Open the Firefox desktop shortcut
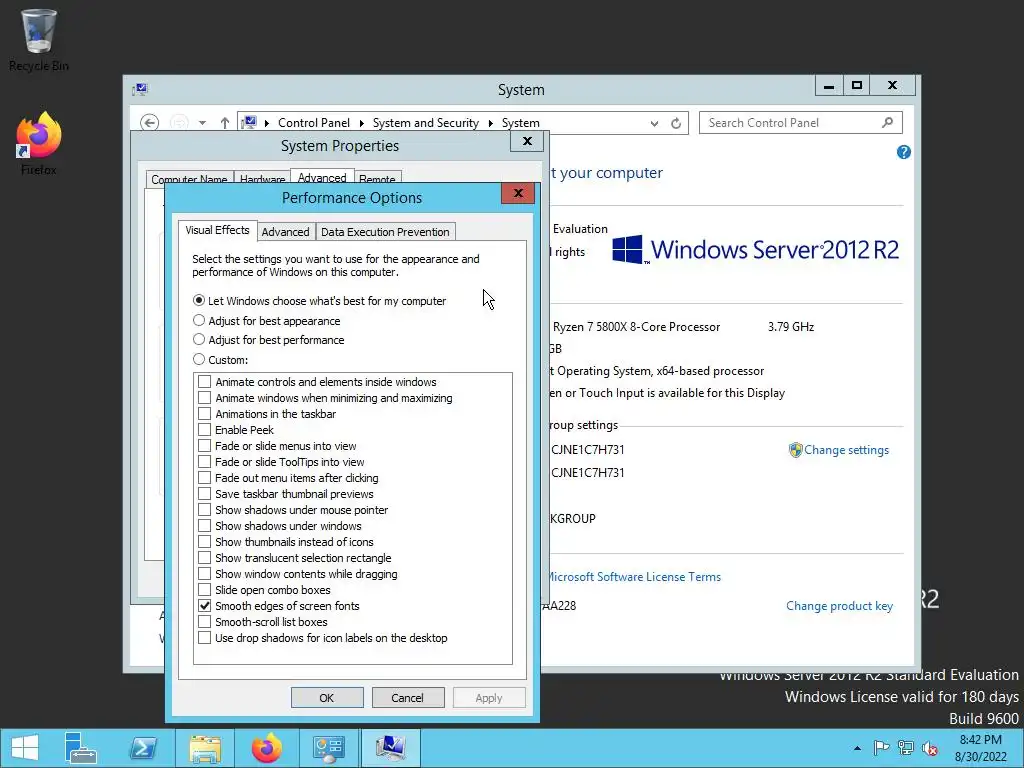The image size is (1024, 768). point(39,143)
